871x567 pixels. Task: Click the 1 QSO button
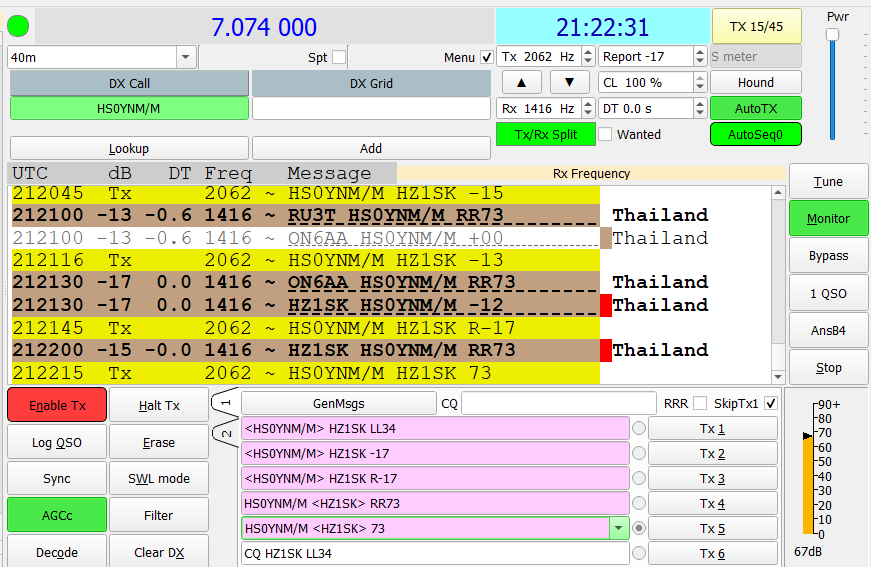pos(828,293)
